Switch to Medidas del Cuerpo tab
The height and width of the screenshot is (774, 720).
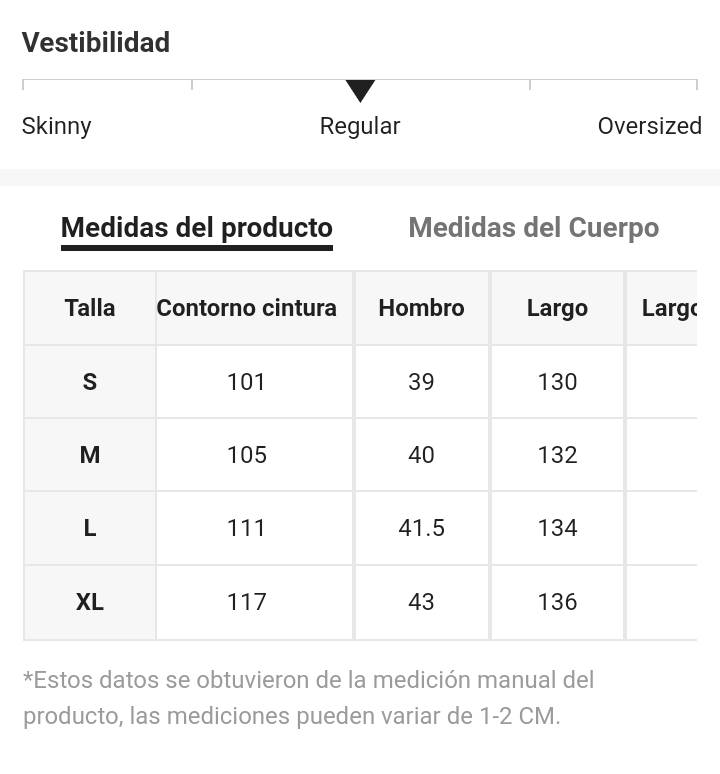533,228
